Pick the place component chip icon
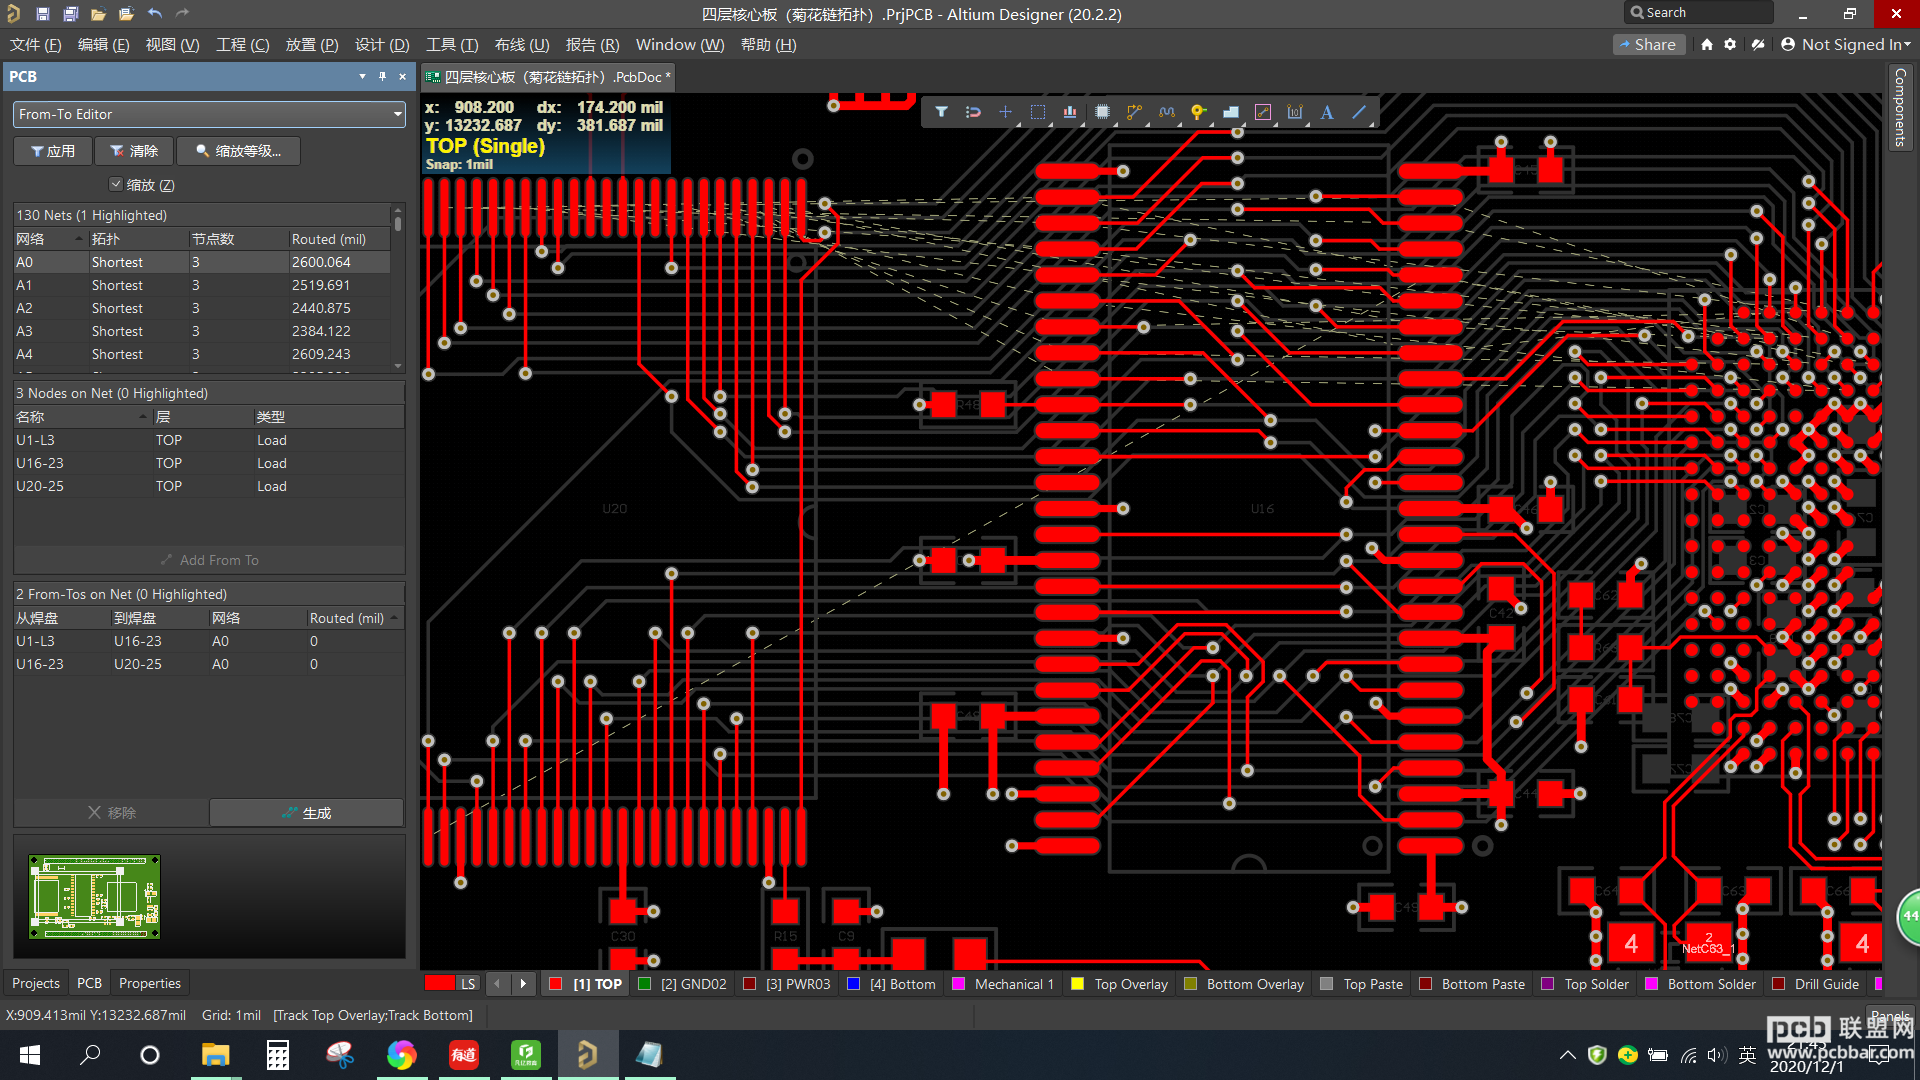Screen dimensions: 1920x1080 point(1102,112)
